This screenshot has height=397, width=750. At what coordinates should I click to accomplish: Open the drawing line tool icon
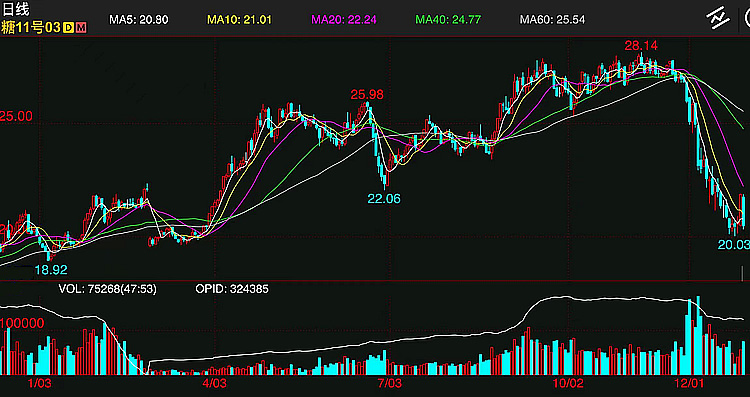pos(718,18)
